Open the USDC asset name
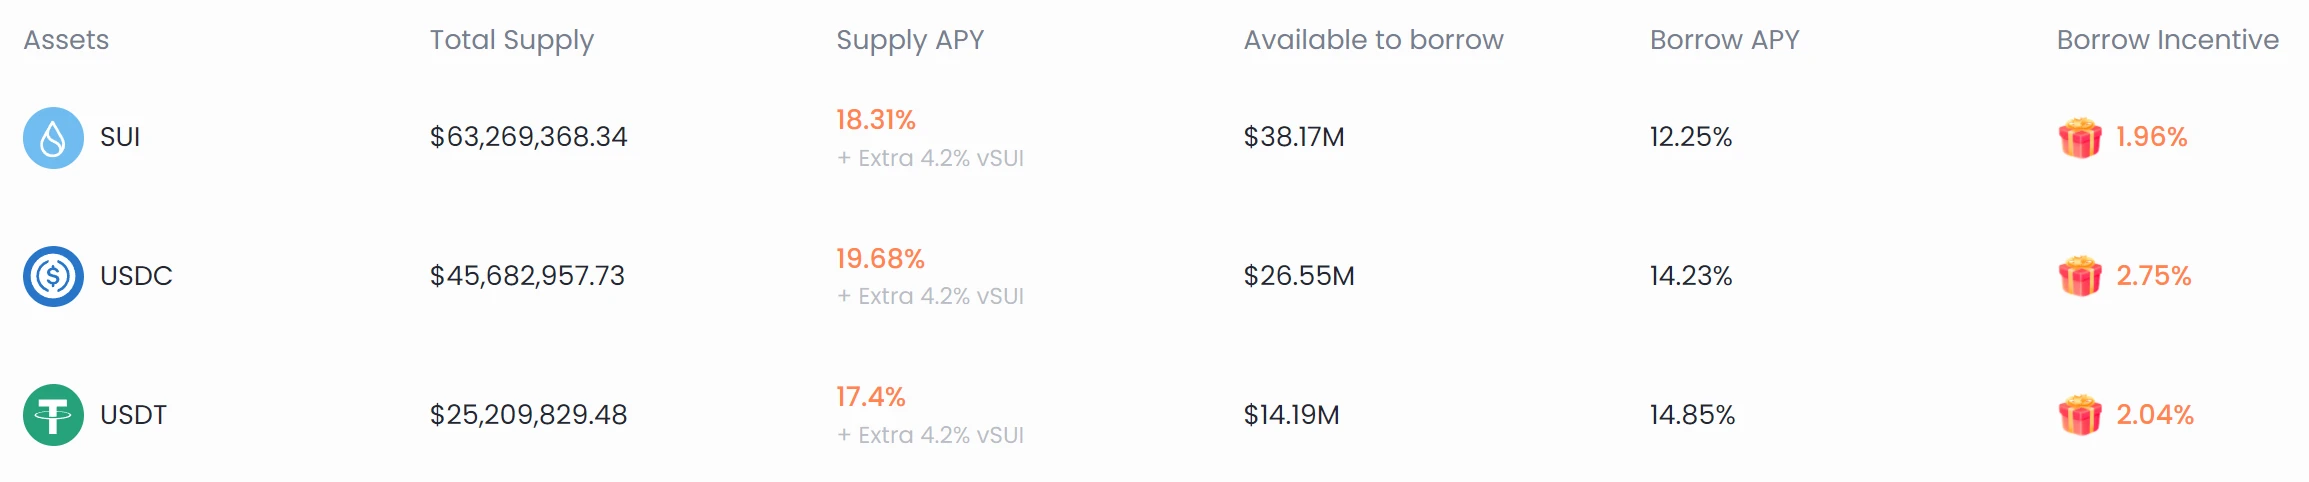The height and width of the screenshot is (482, 2309). [136, 276]
